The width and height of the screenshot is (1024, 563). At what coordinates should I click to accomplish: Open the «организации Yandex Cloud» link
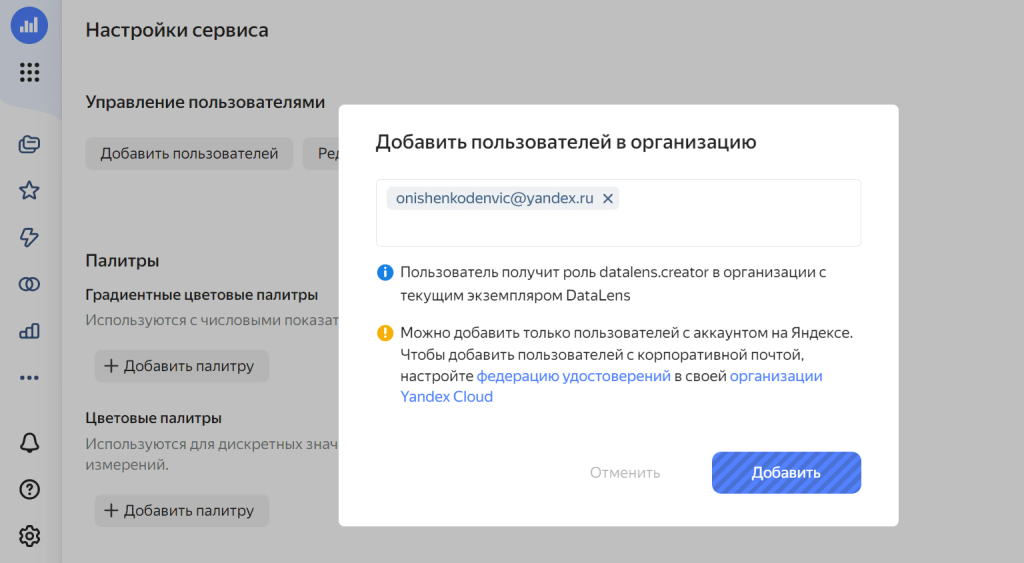point(776,376)
